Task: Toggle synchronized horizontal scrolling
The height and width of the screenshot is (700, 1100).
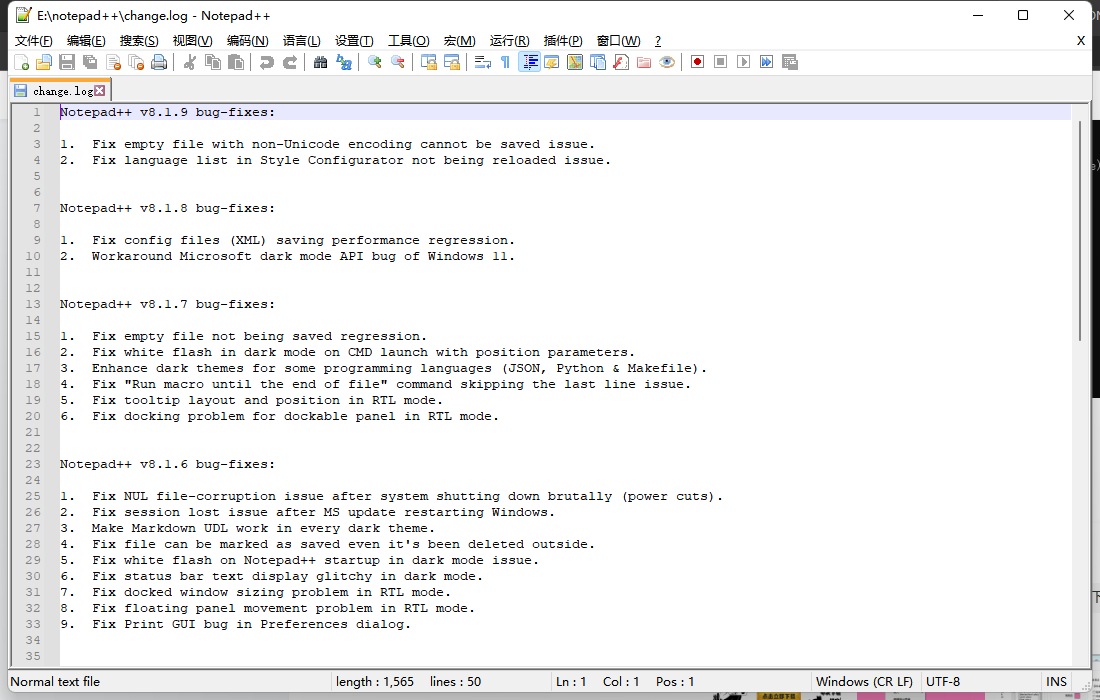Action: point(451,62)
